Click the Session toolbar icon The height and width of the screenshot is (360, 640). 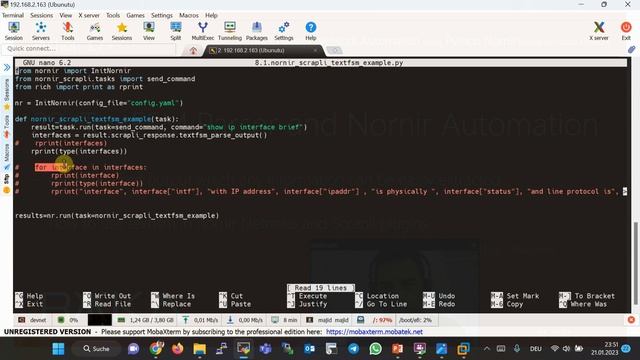(x=13, y=31)
